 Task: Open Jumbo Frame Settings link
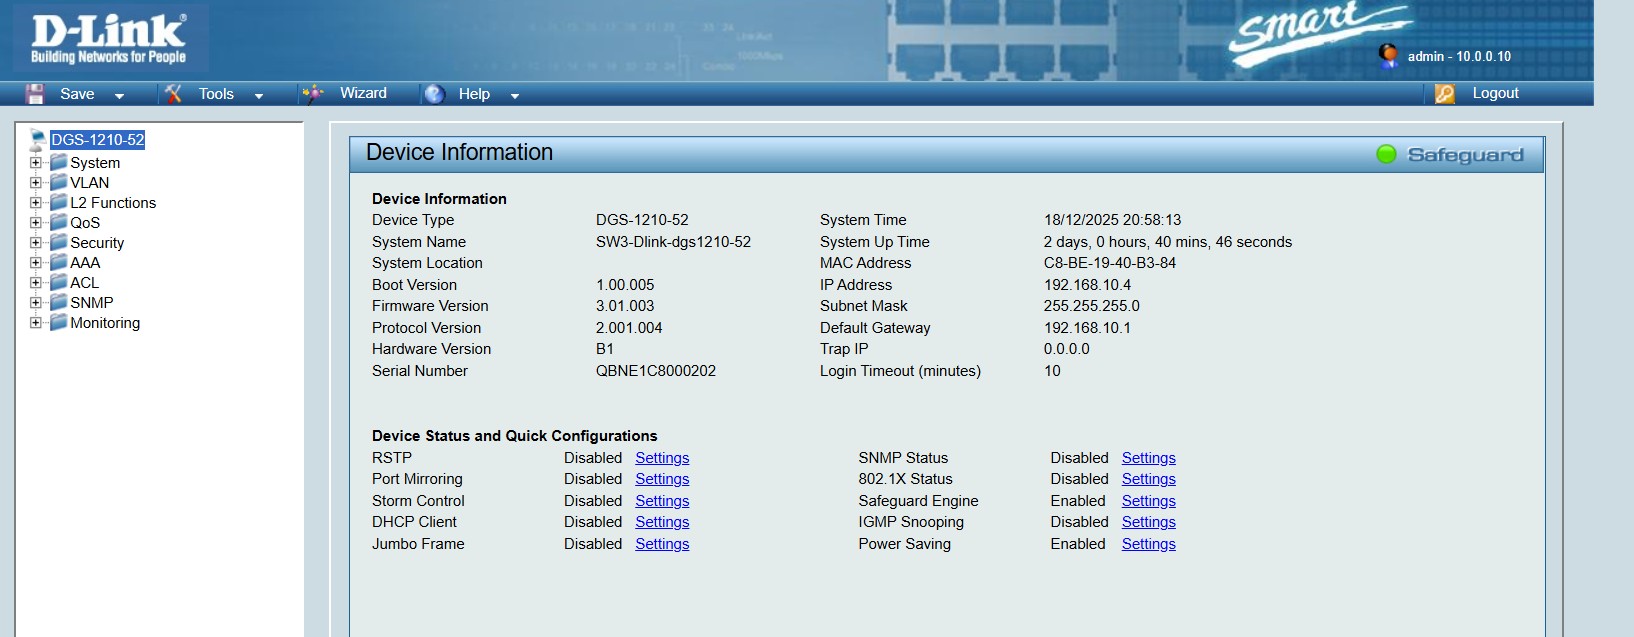tap(662, 544)
